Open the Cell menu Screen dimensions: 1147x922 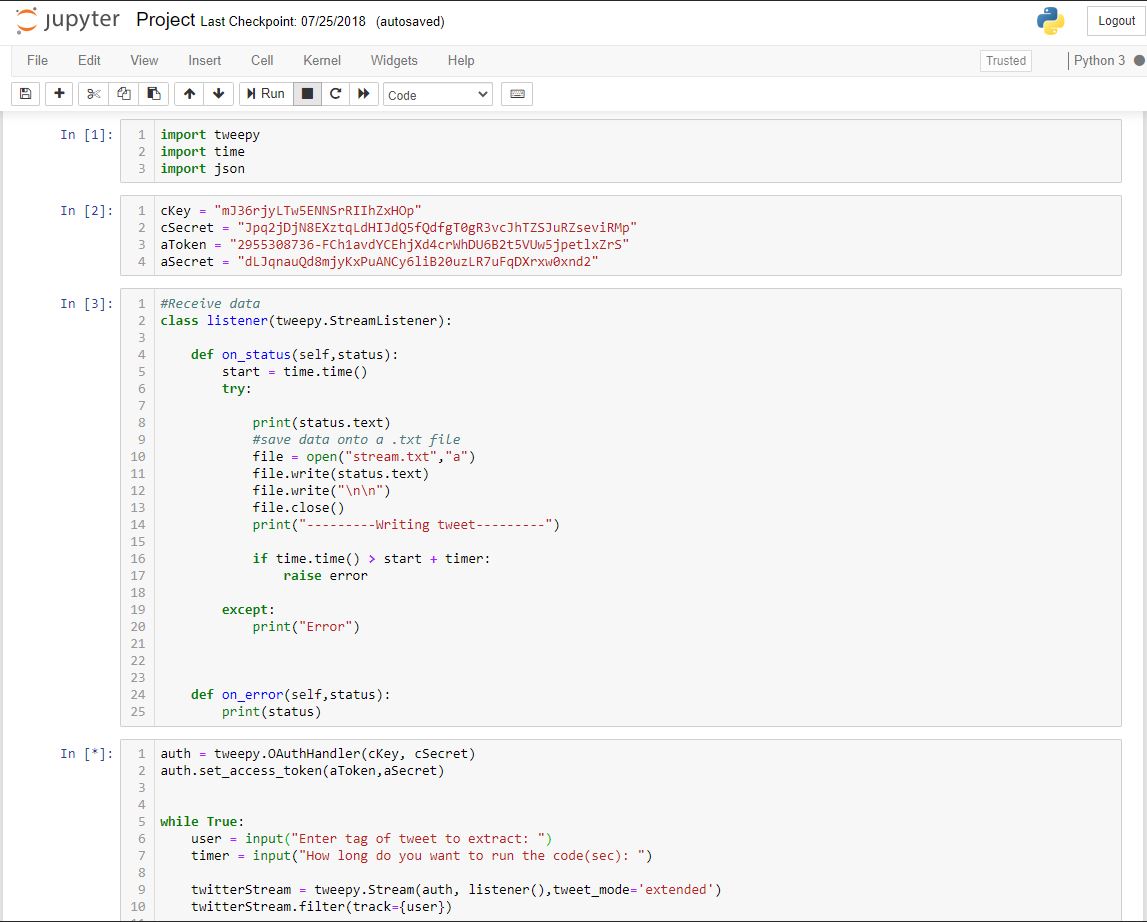coord(262,61)
